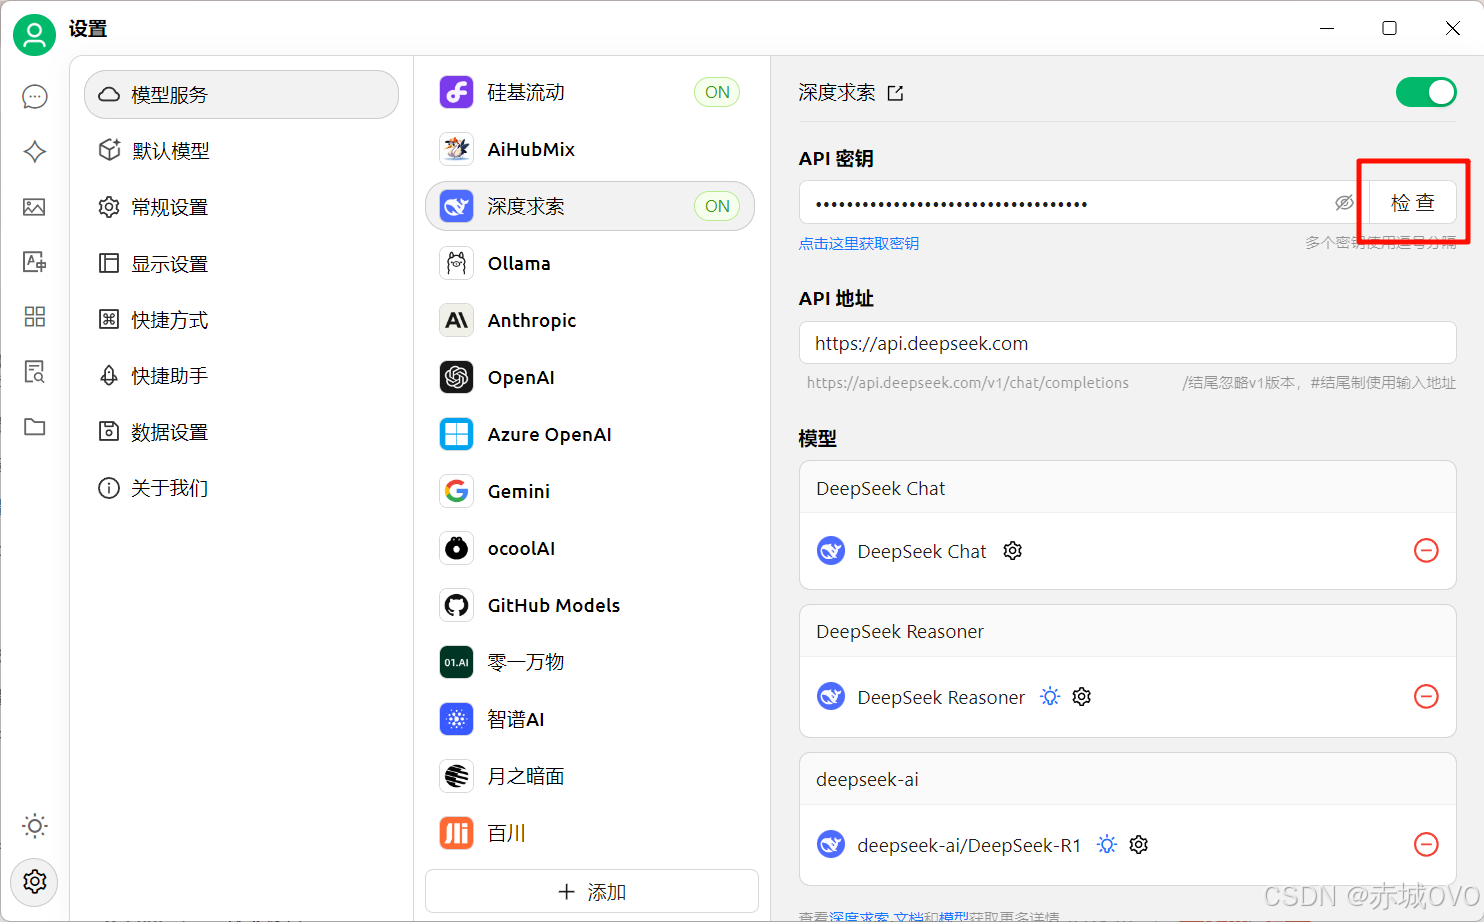The width and height of the screenshot is (1484, 922).
Task: Collapse the DeepSeek Chat model group header
Action: 1127,488
